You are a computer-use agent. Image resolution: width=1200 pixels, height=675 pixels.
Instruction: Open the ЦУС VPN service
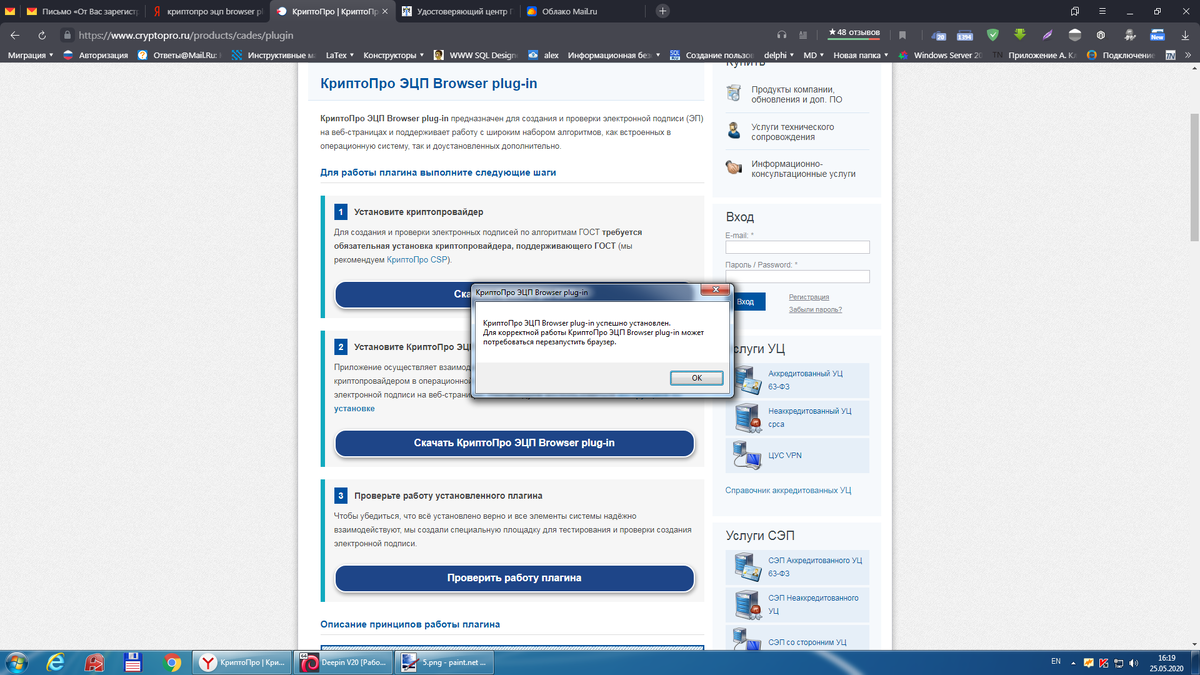(797, 455)
